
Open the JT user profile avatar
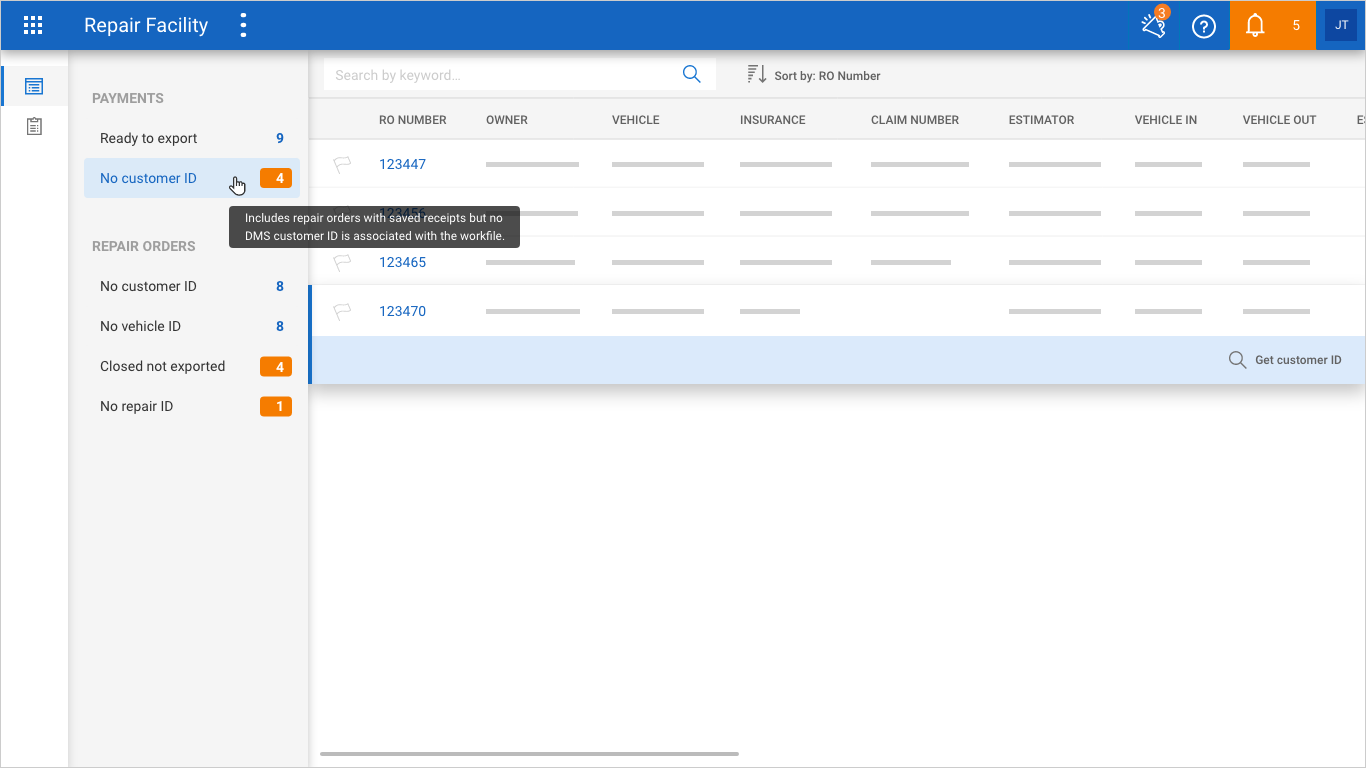[x=1341, y=26]
